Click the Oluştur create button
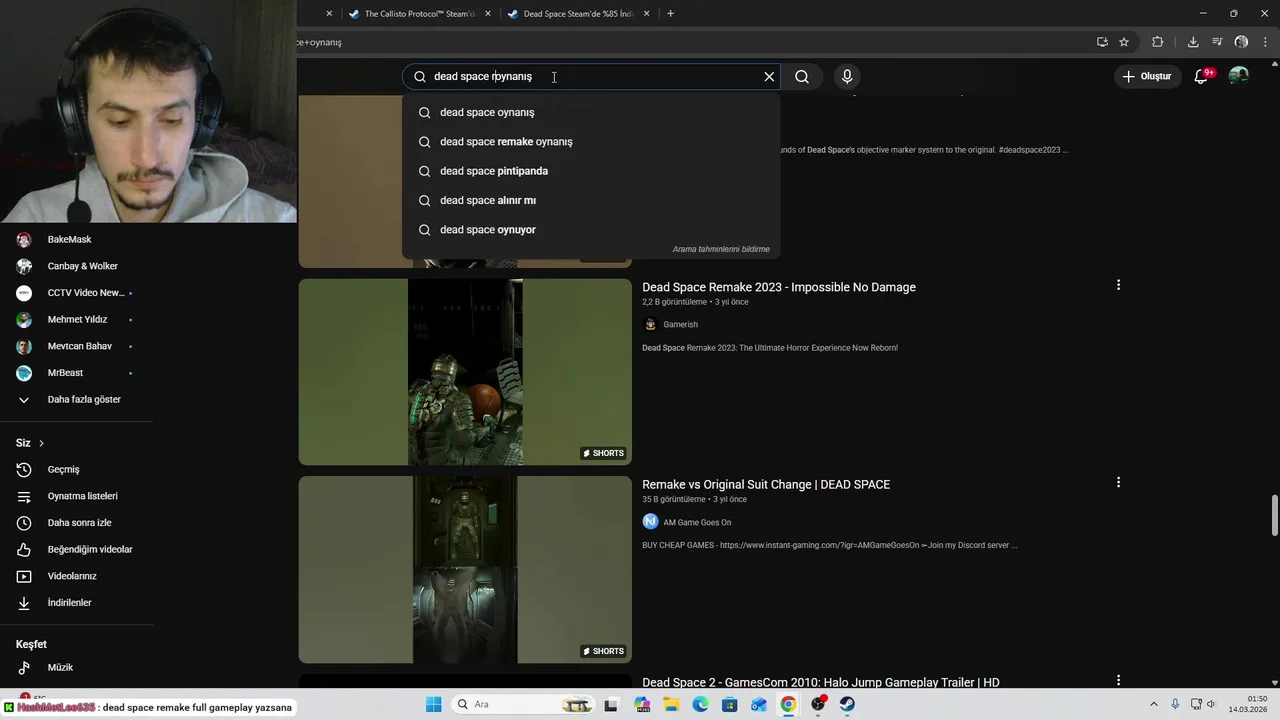Screen dimensions: 1280x720 click(1146, 76)
